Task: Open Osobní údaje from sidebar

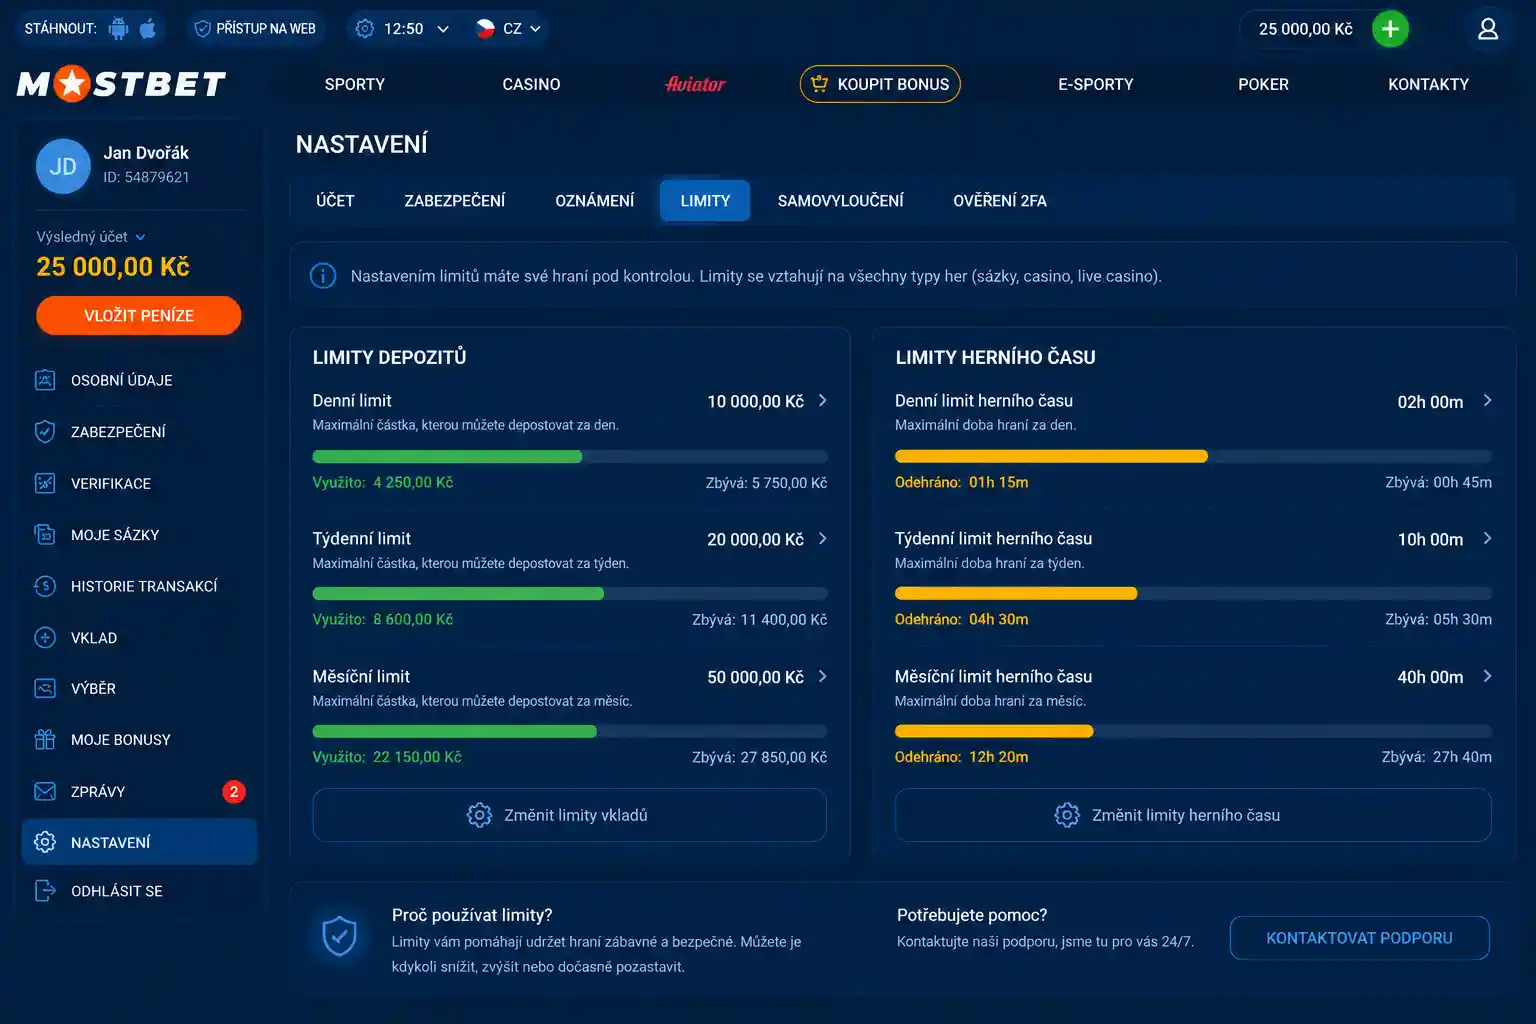Action: [139, 380]
